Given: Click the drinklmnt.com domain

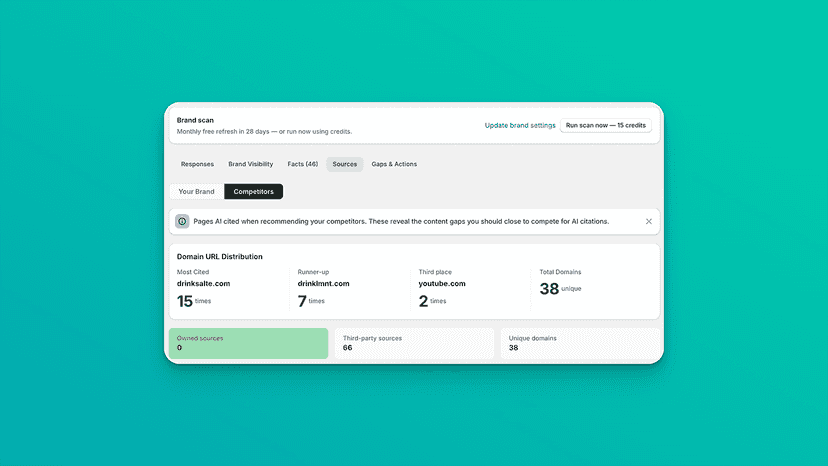Looking at the screenshot, I should click(x=323, y=284).
